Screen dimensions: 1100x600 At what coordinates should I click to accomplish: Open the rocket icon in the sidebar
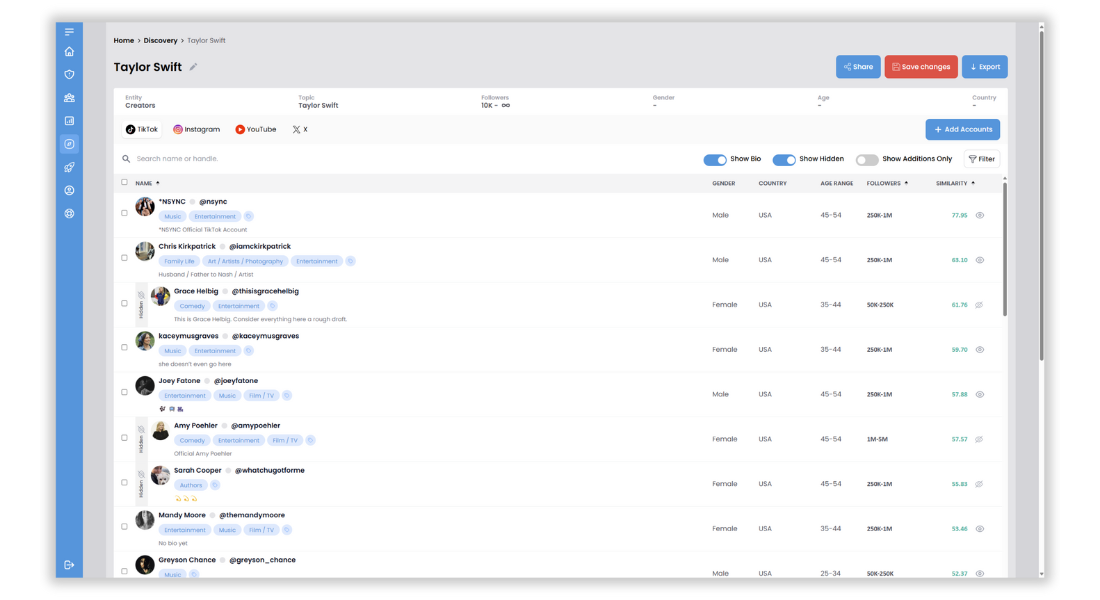point(69,167)
